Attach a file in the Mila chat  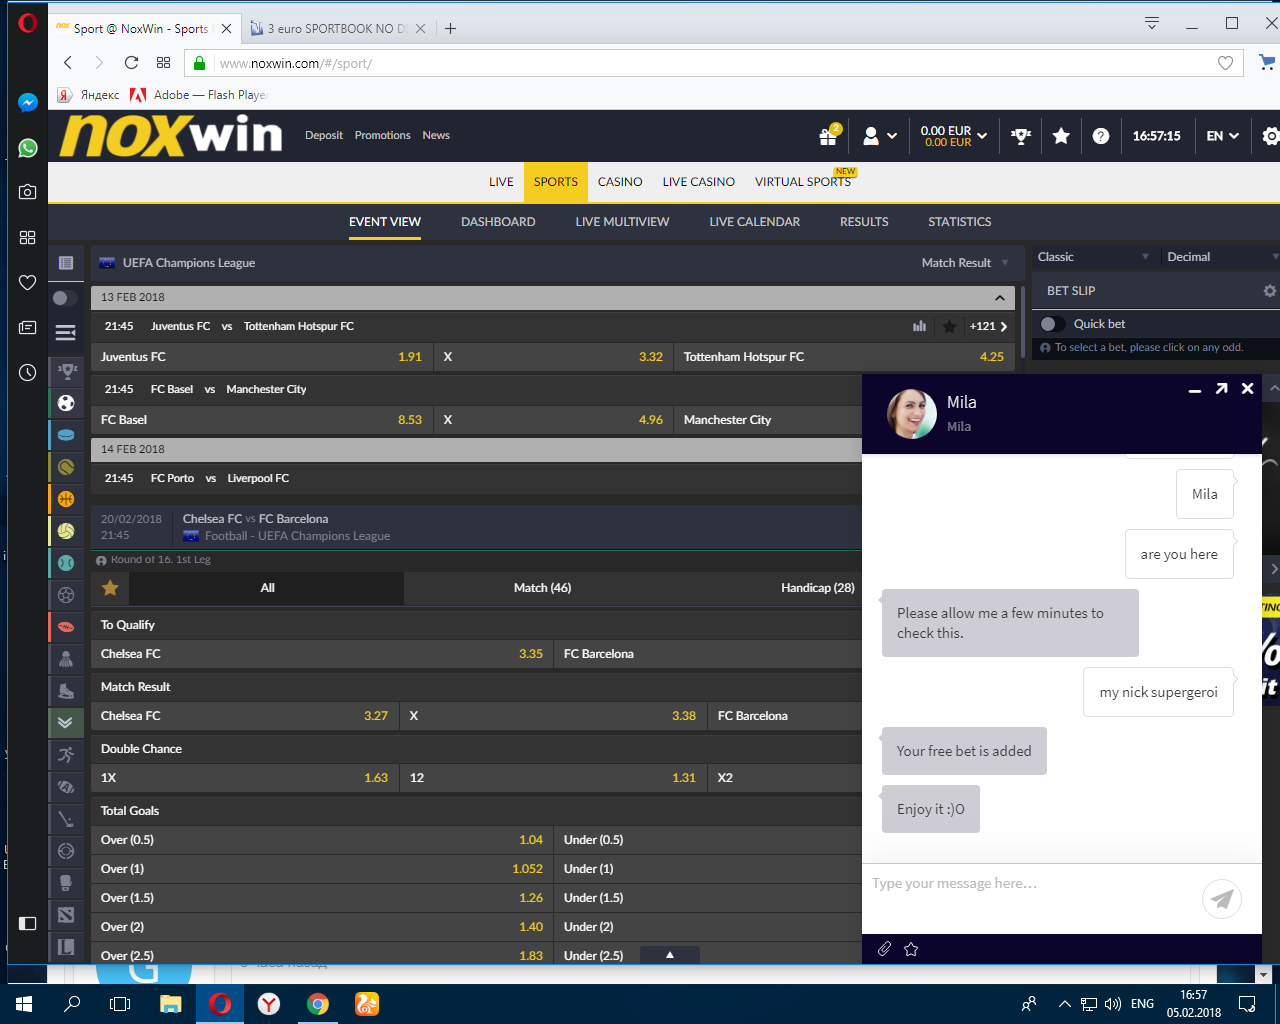(x=884, y=949)
